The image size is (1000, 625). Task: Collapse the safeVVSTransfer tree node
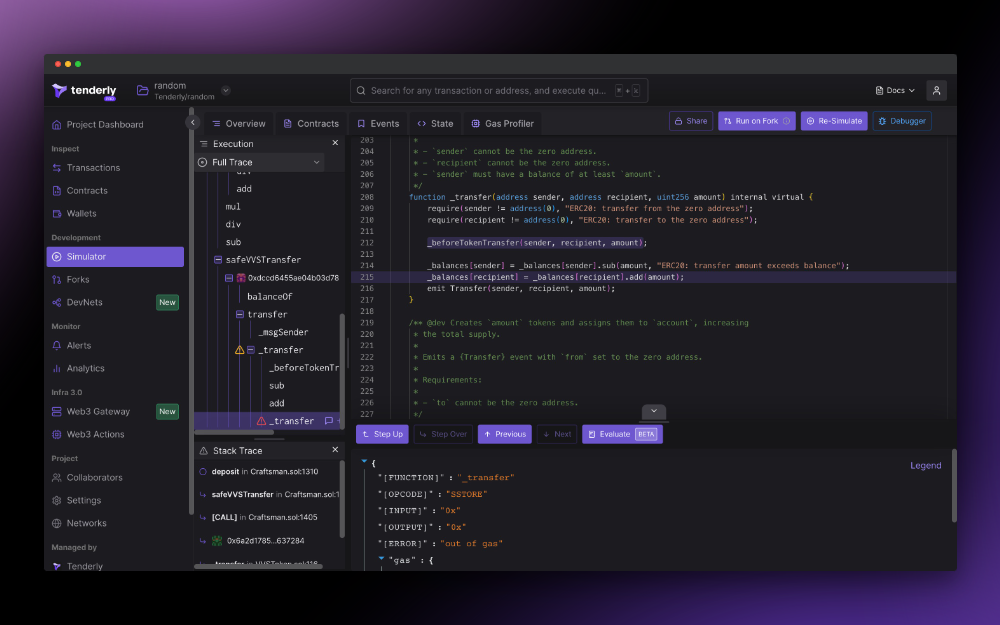coord(218,260)
